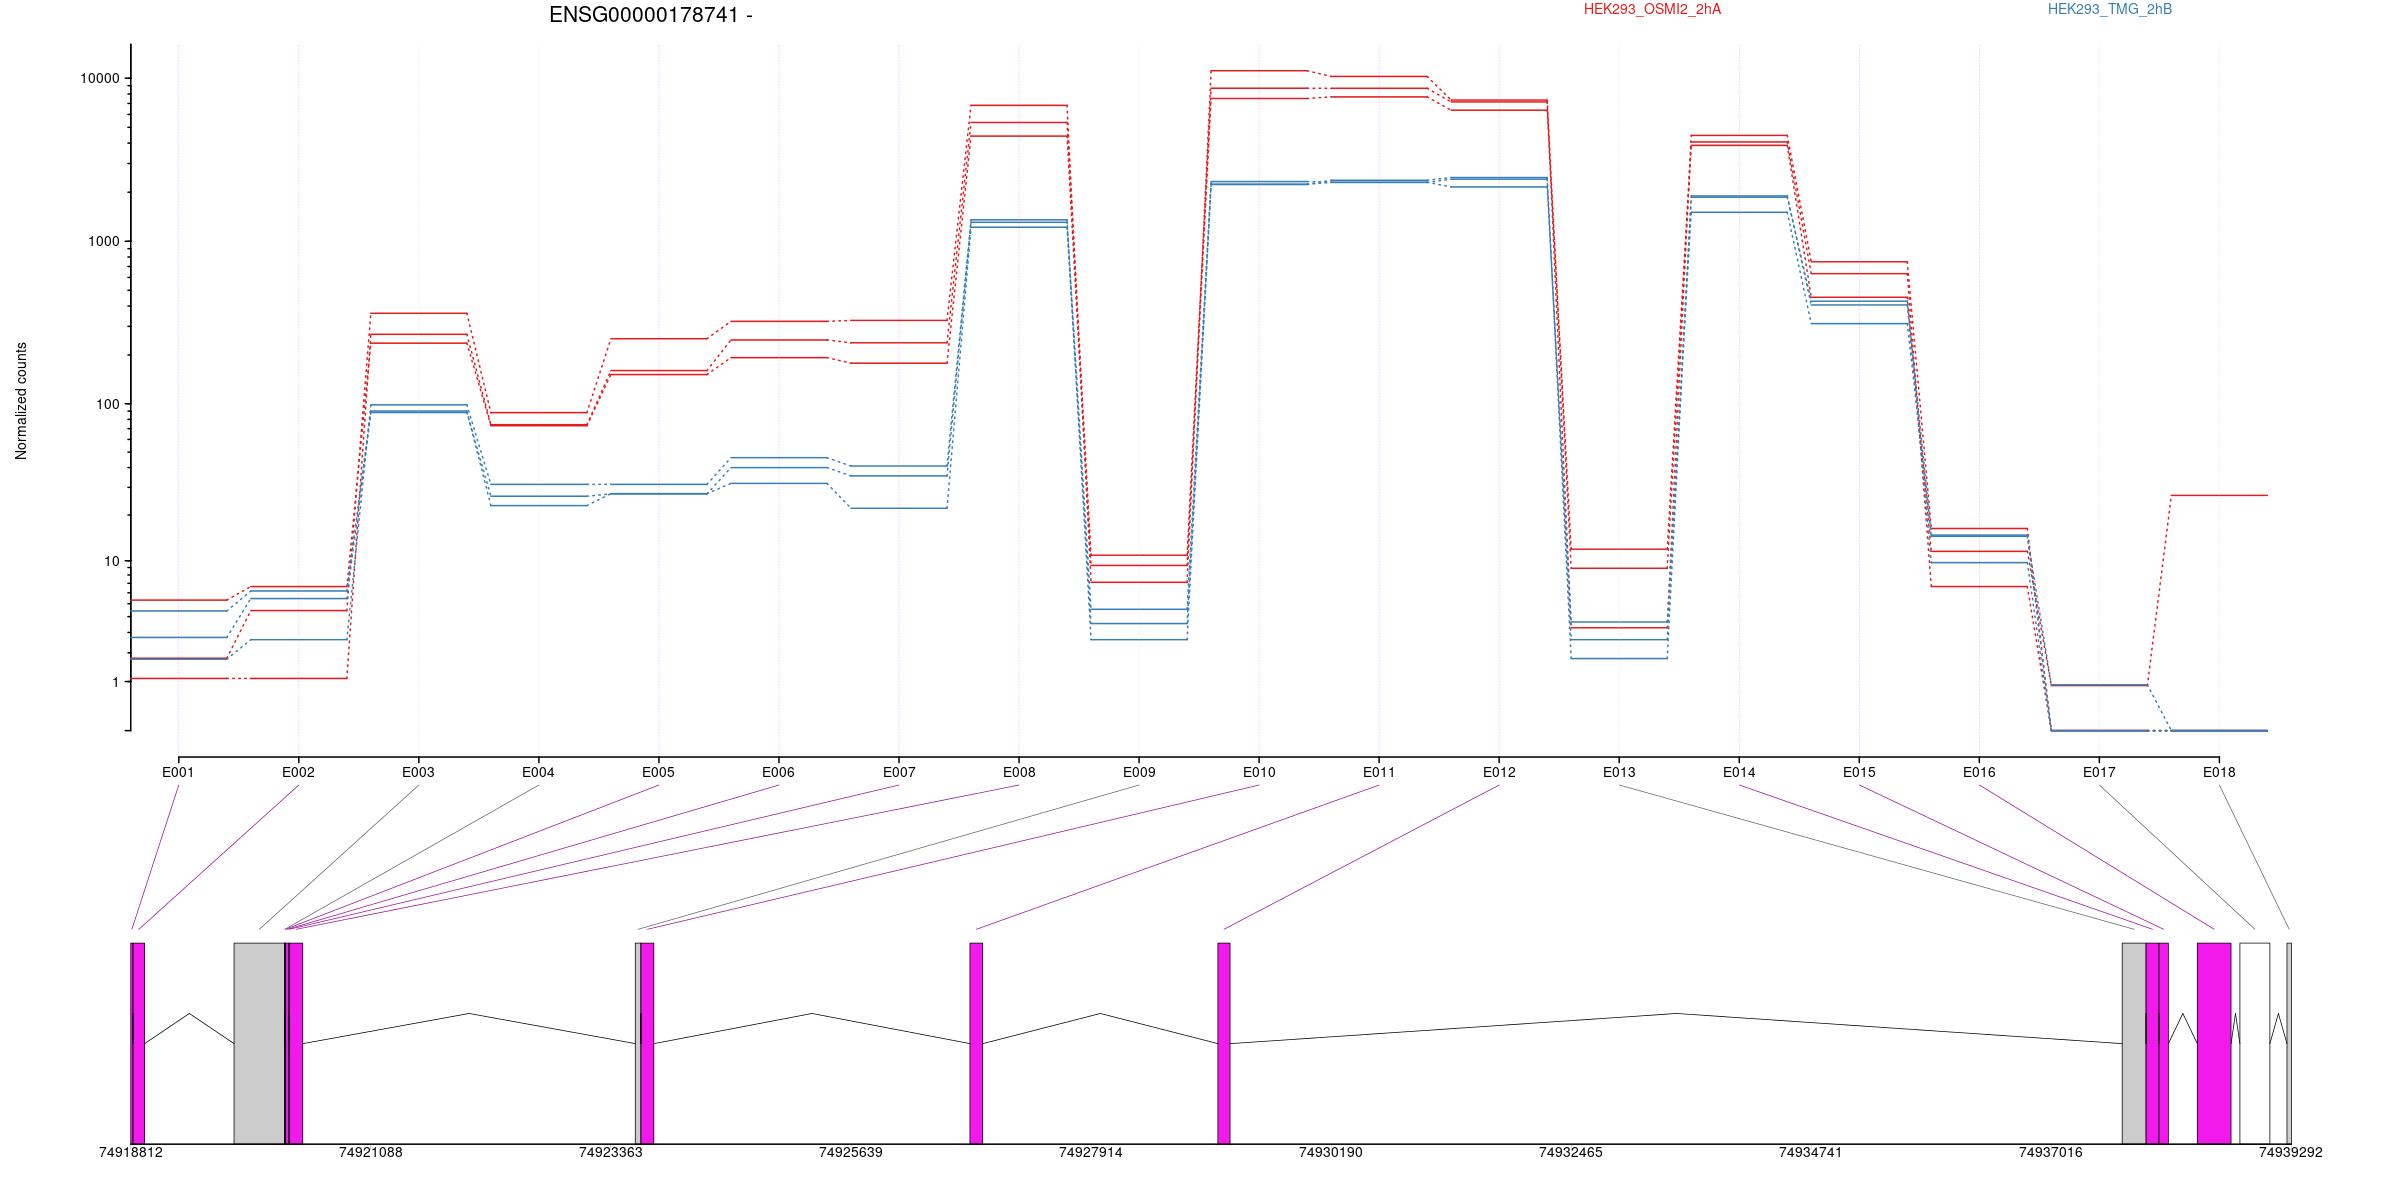Click the E007 exon label

coord(899,772)
